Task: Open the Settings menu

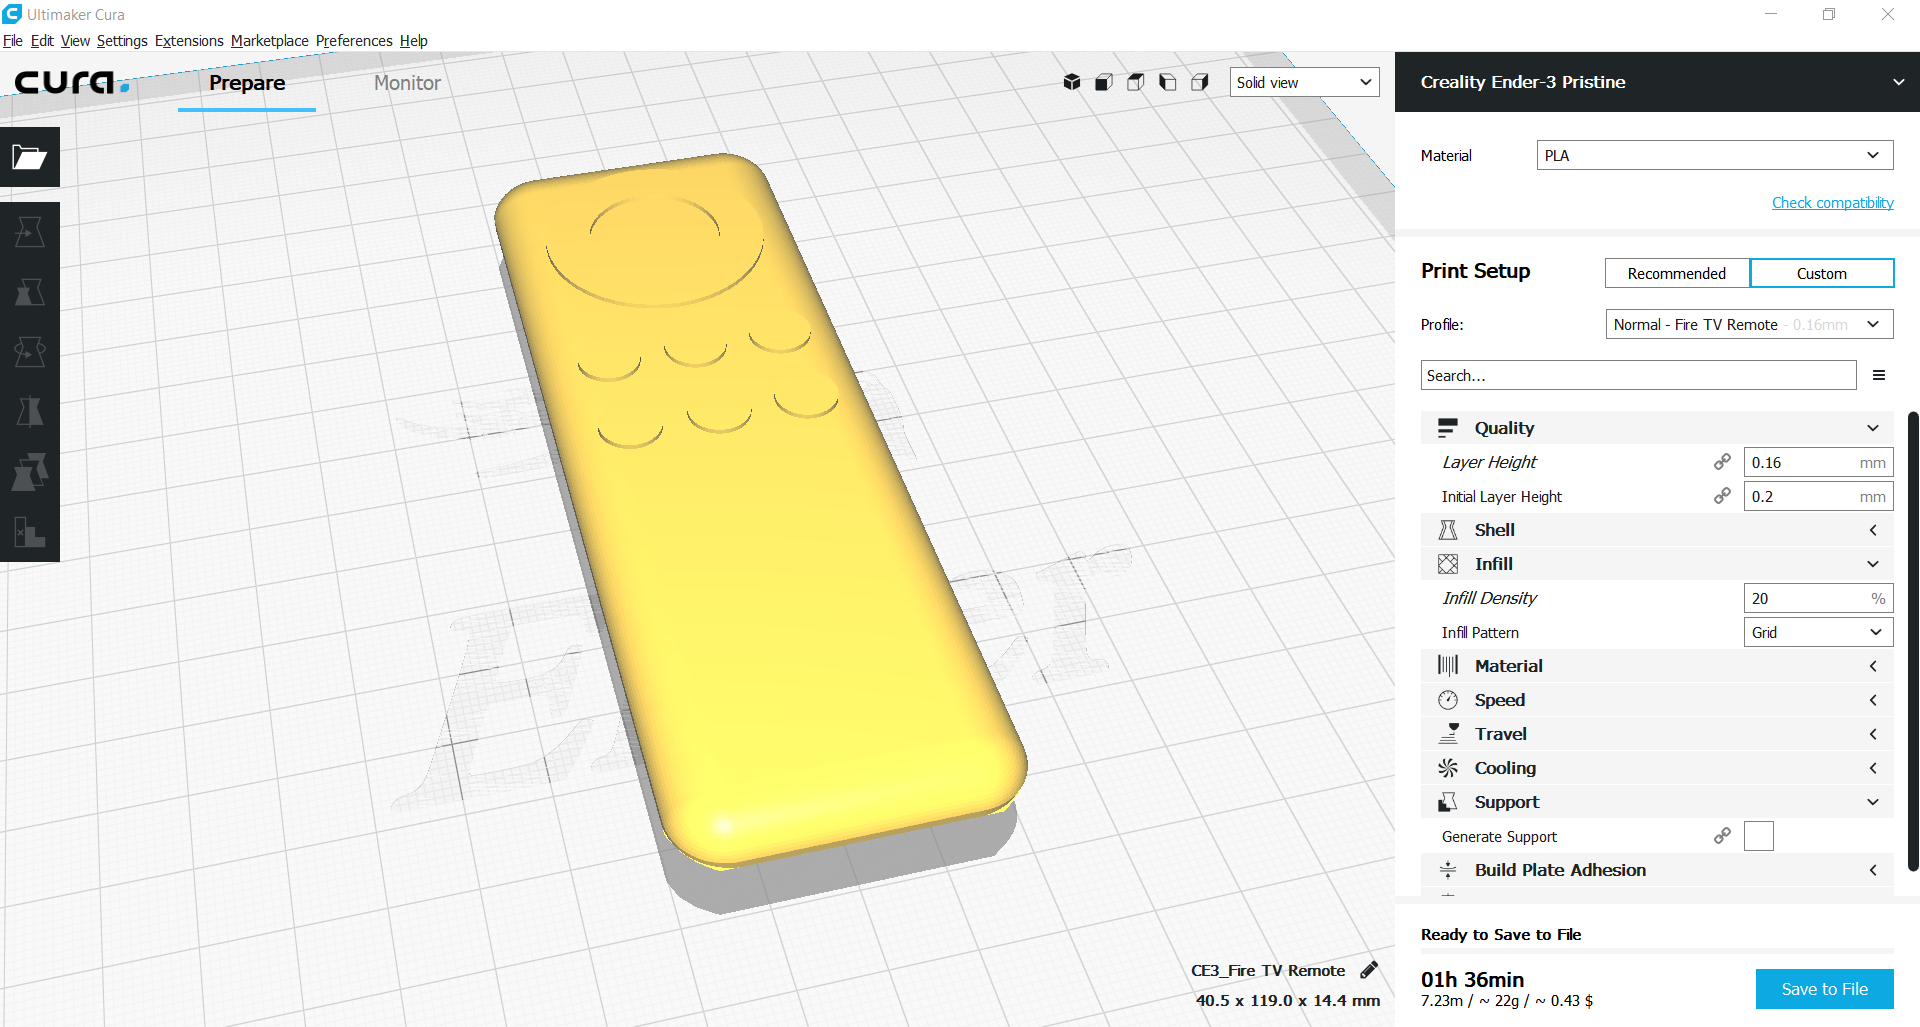Action: (x=122, y=41)
